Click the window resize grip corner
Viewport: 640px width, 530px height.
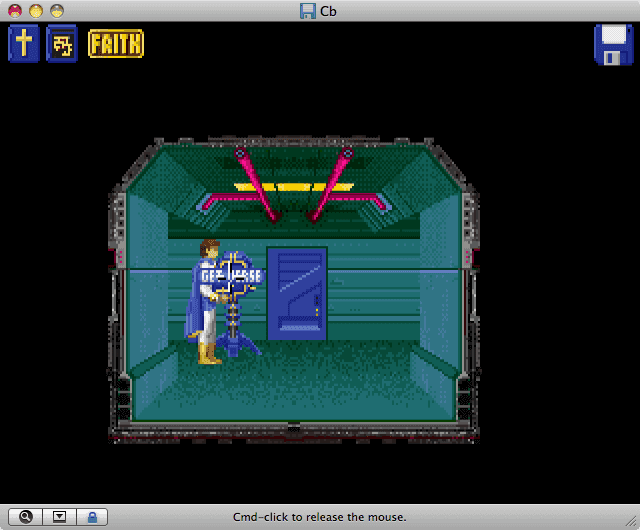(x=632, y=521)
